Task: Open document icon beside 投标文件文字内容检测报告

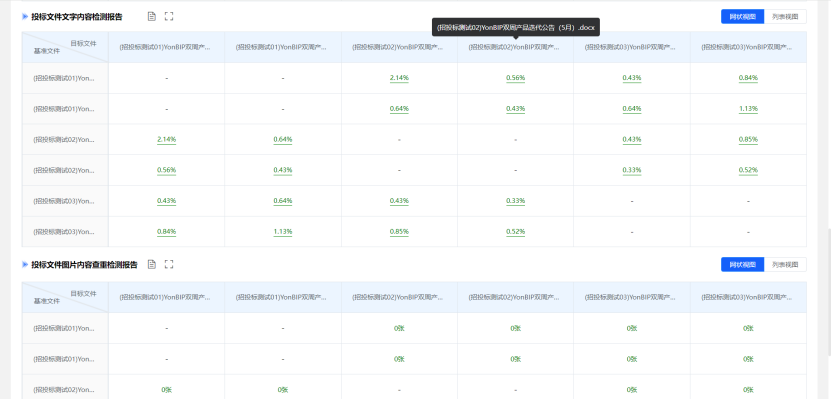Action: [x=152, y=16]
